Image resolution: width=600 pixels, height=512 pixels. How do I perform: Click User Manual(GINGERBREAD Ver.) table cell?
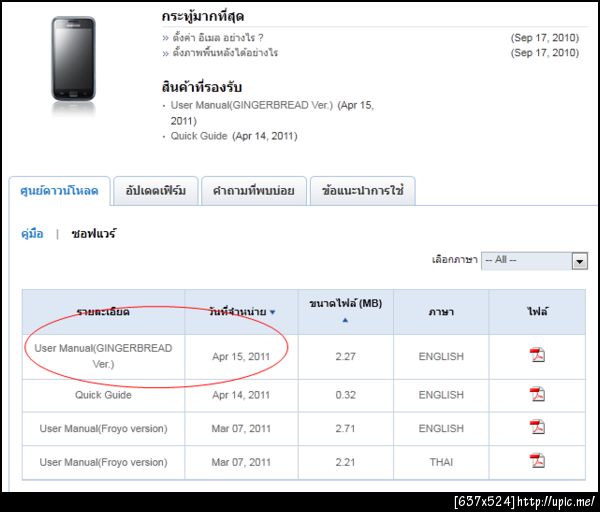point(103,356)
